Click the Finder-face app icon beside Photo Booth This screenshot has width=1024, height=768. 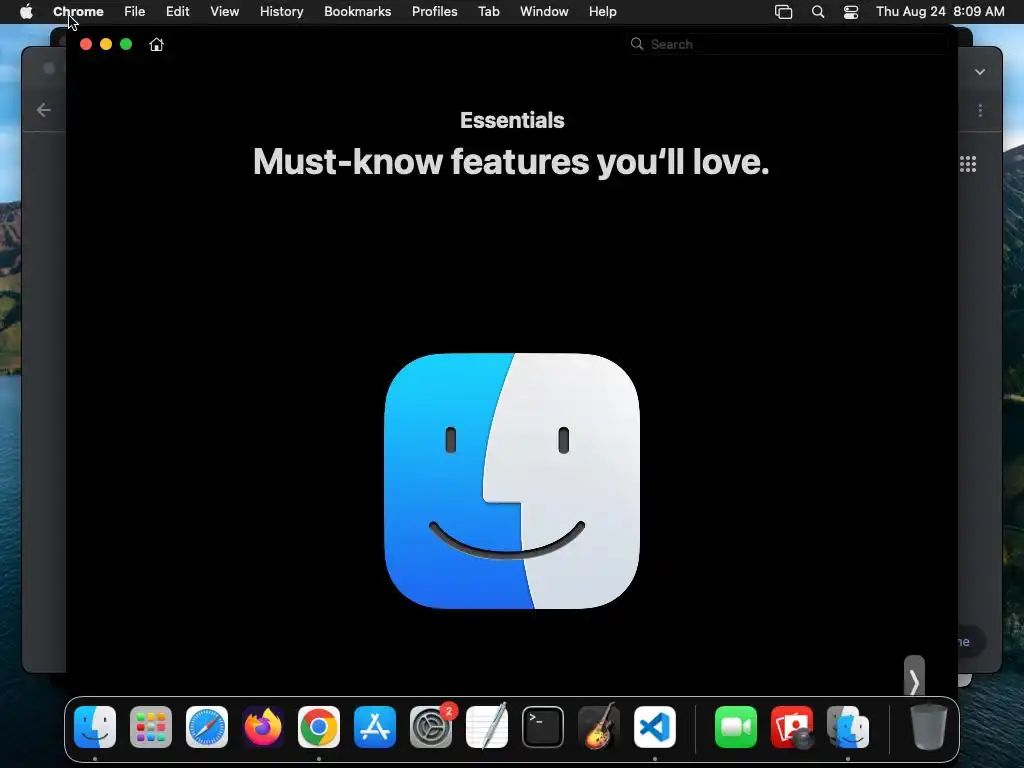[848, 727]
